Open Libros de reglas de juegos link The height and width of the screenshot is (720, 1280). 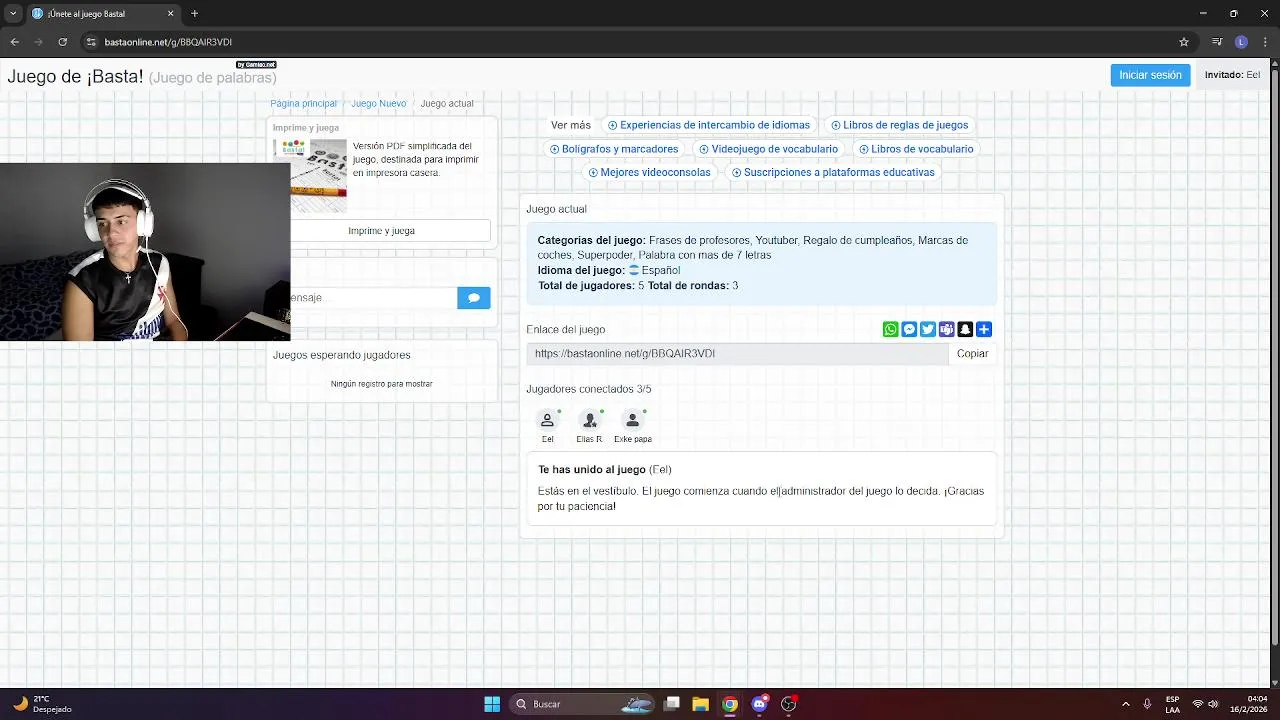(899, 125)
